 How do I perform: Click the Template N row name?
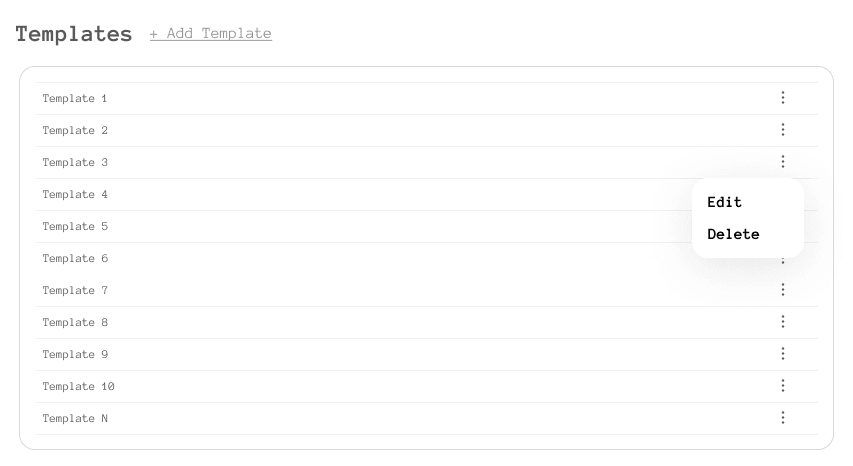pyautogui.click(x=75, y=419)
